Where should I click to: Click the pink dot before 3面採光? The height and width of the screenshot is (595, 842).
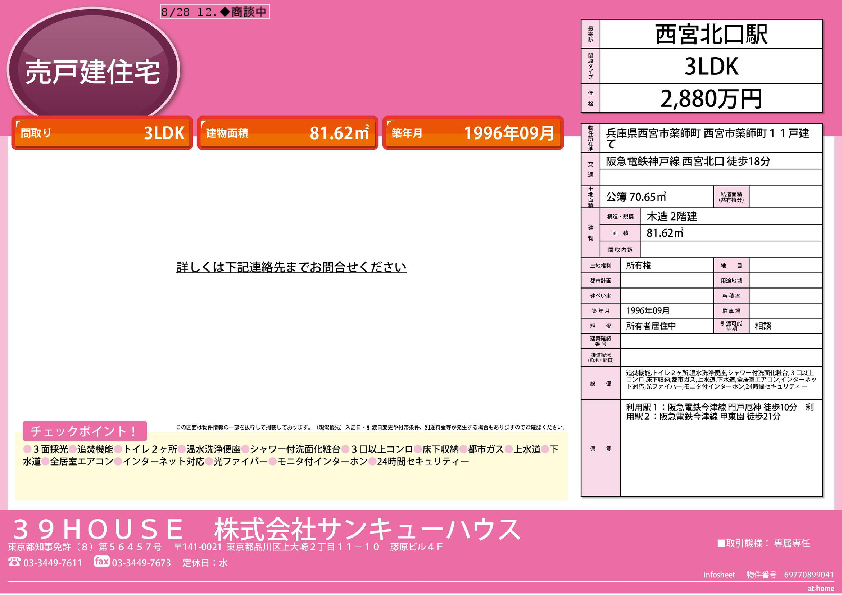[x=26, y=449]
